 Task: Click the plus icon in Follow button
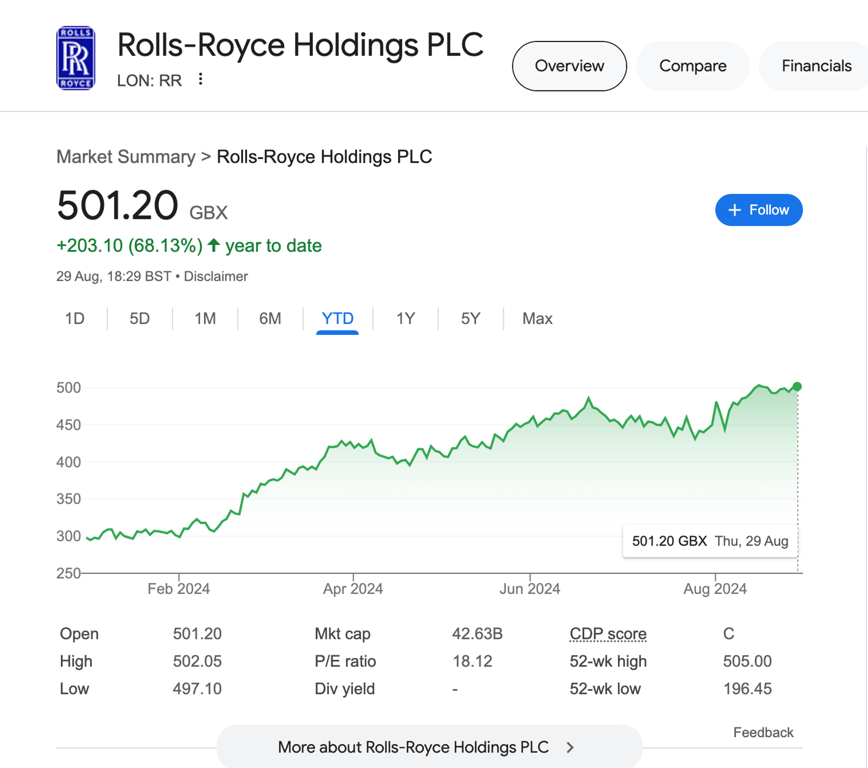pos(735,210)
